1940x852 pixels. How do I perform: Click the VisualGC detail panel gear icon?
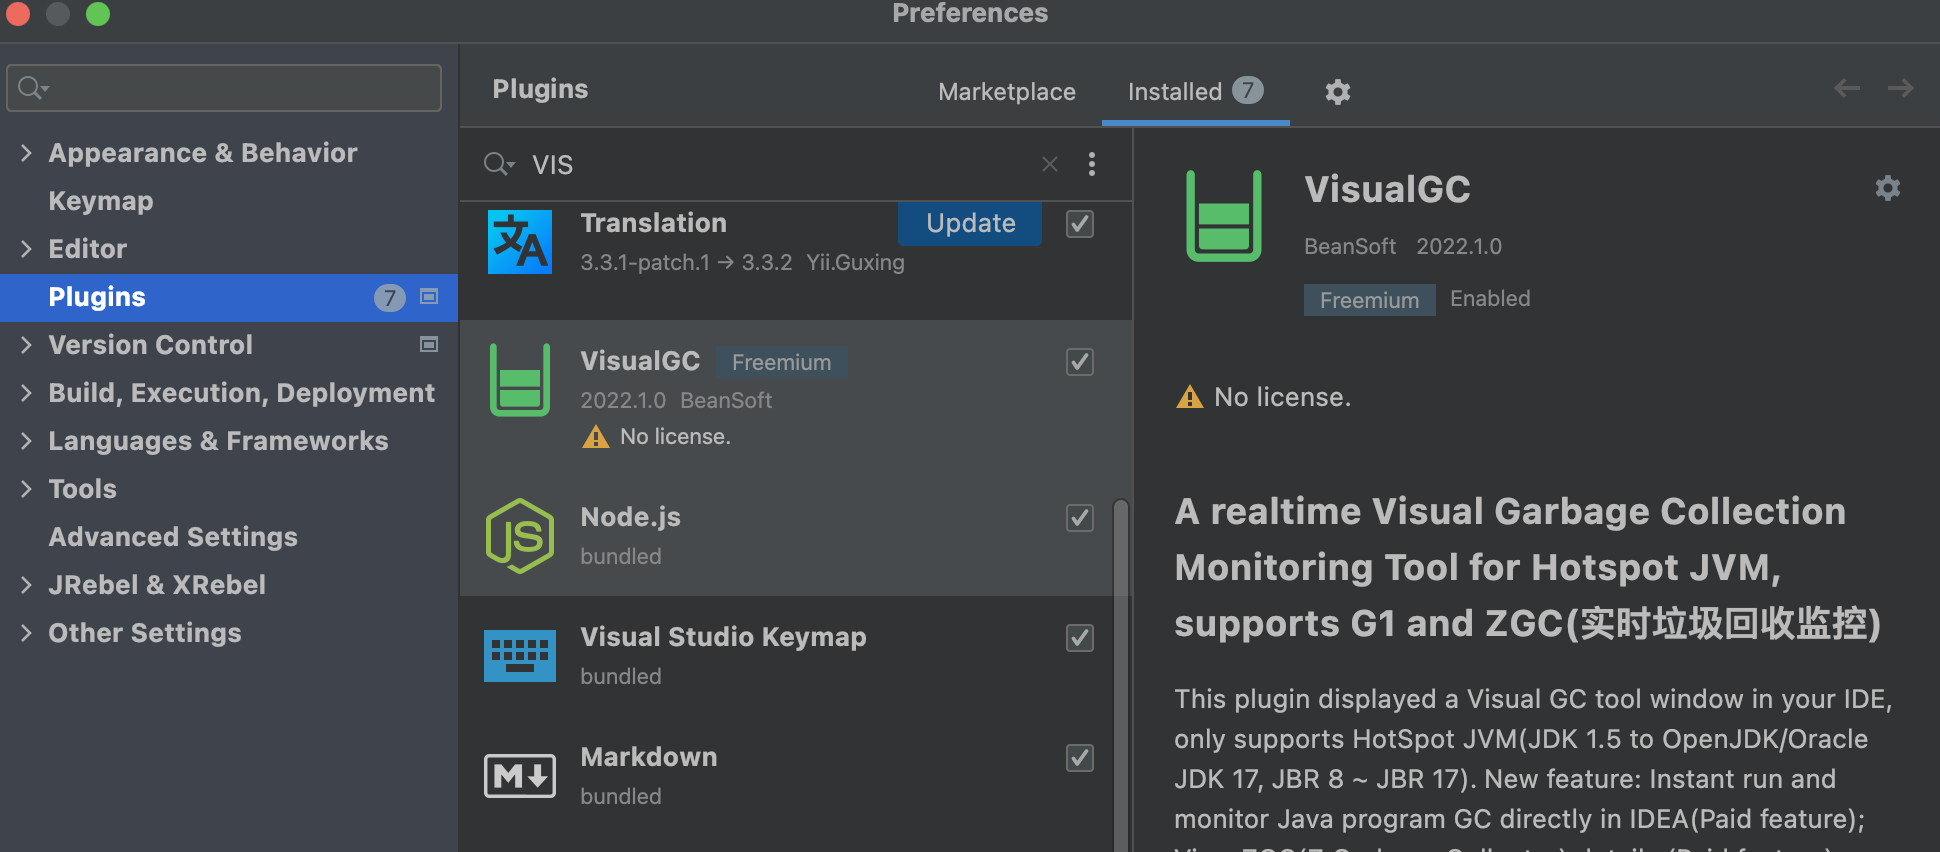(1887, 188)
